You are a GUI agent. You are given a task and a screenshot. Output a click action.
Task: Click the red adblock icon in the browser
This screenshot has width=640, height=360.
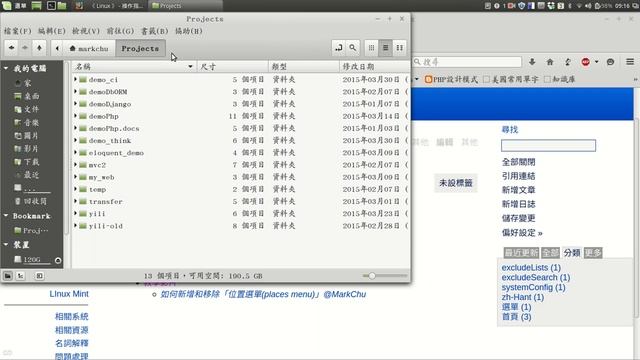click(586, 62)
